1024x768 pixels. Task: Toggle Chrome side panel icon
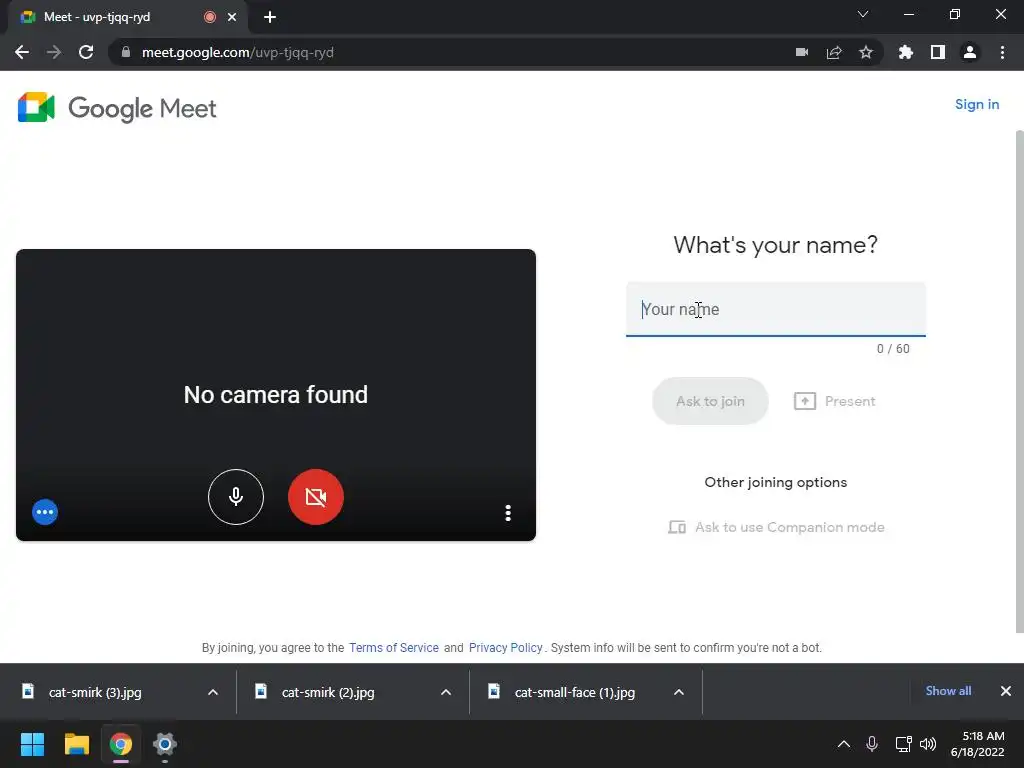tap(938, 52)
